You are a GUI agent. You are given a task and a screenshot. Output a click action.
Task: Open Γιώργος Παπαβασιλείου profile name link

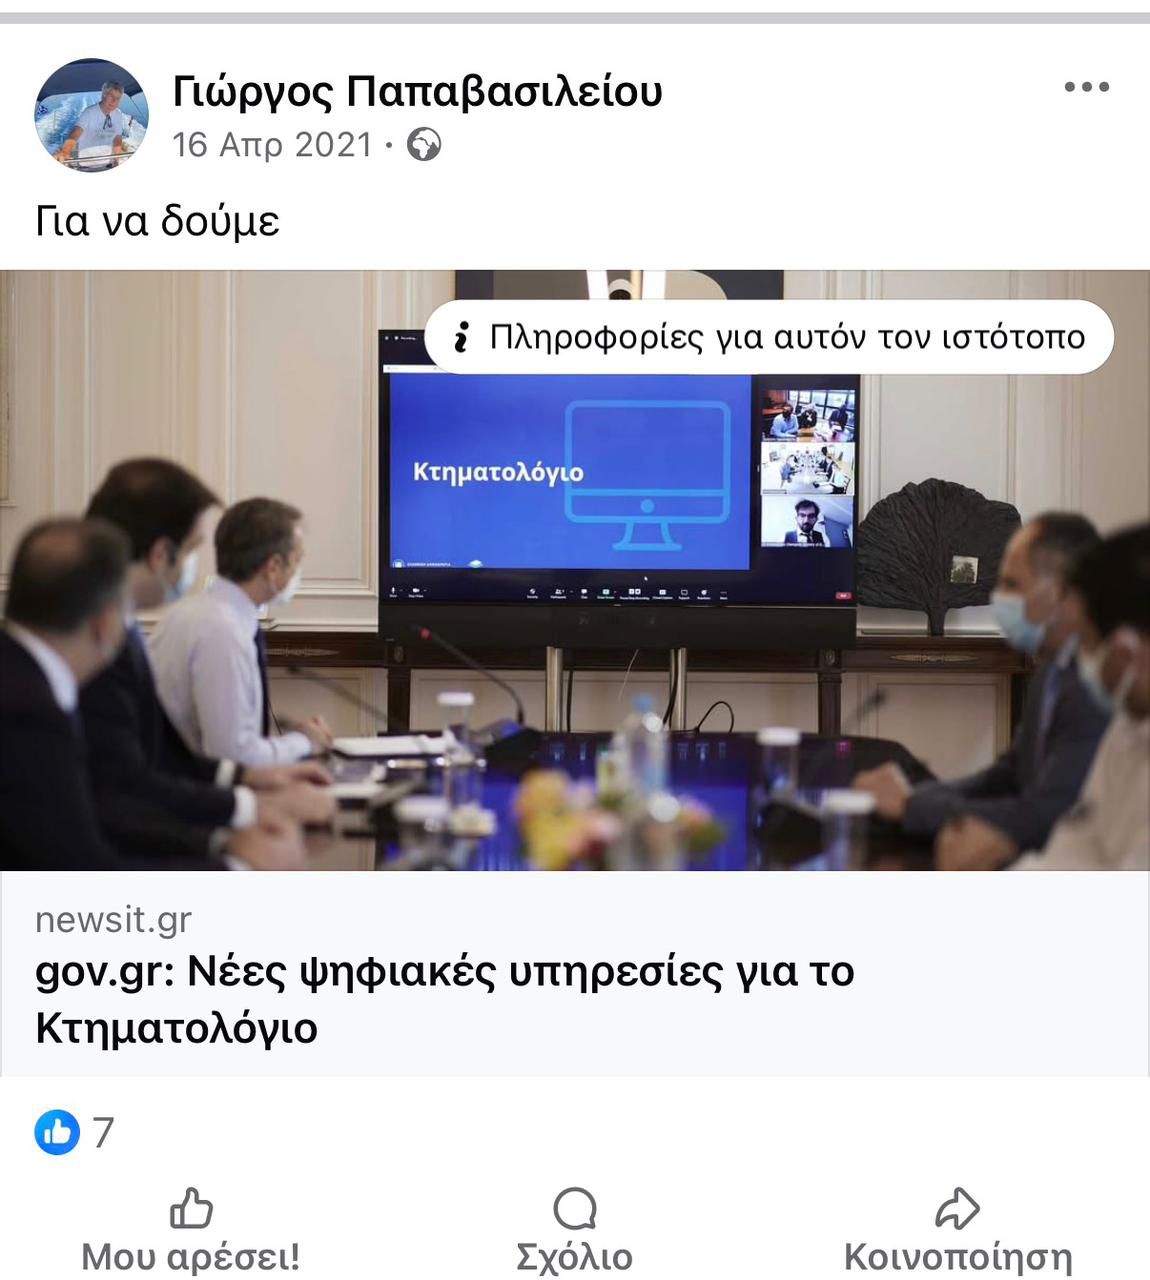click(x=417, y=92)
